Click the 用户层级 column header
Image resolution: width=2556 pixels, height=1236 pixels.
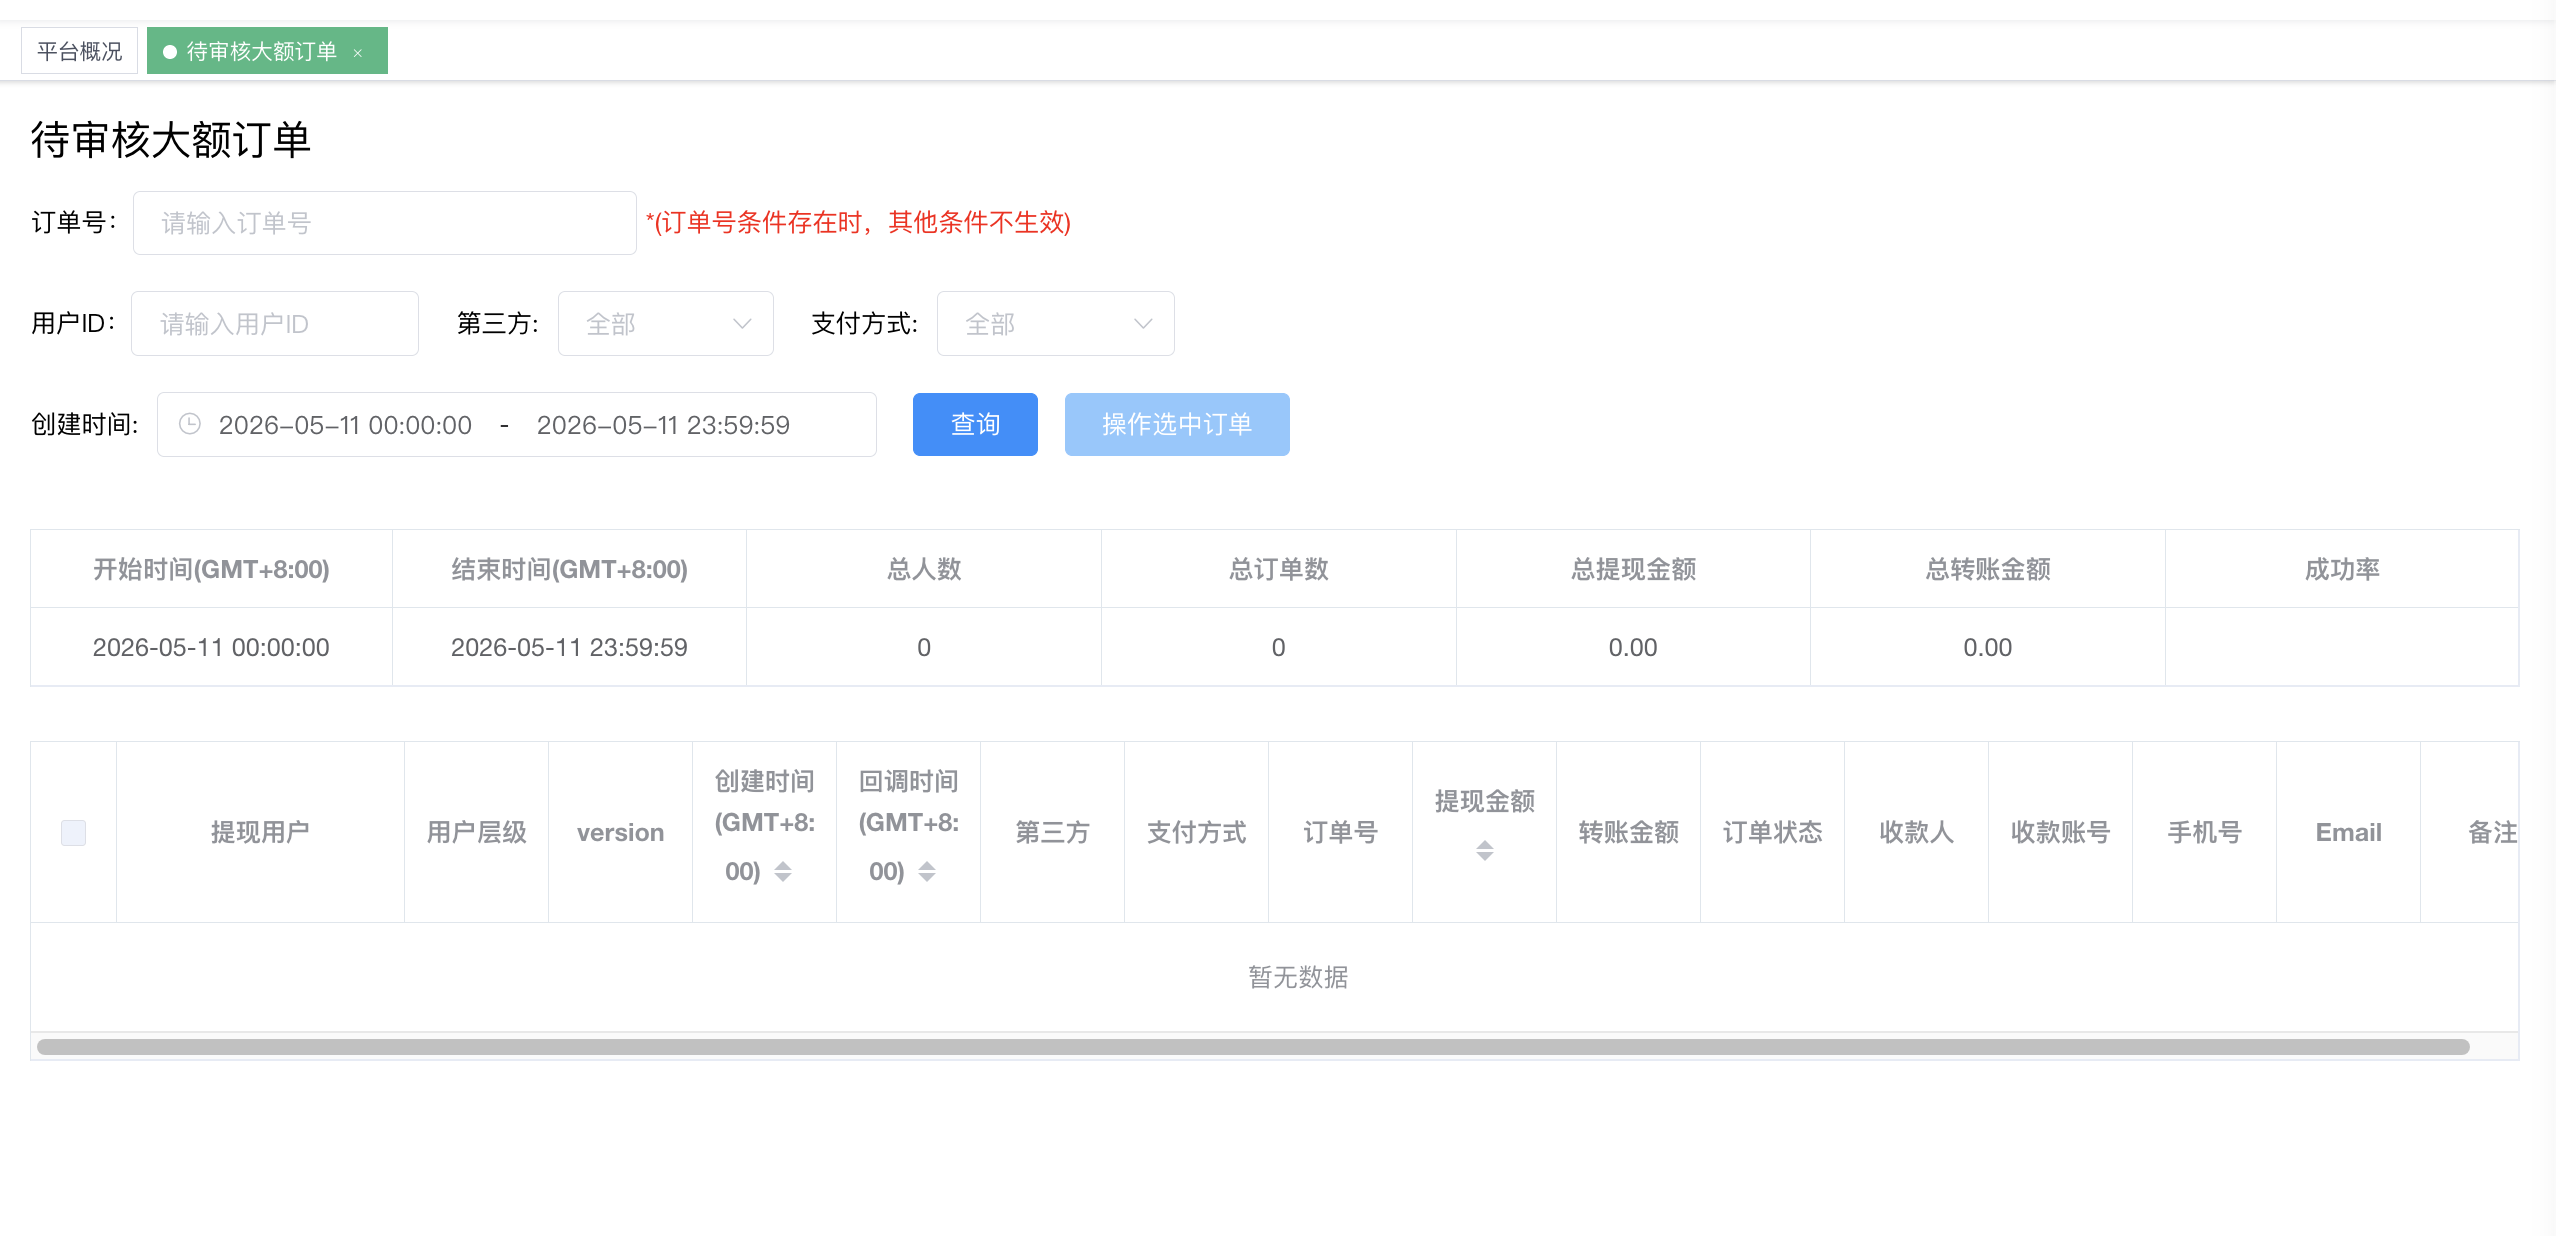(x=477, y=832)
